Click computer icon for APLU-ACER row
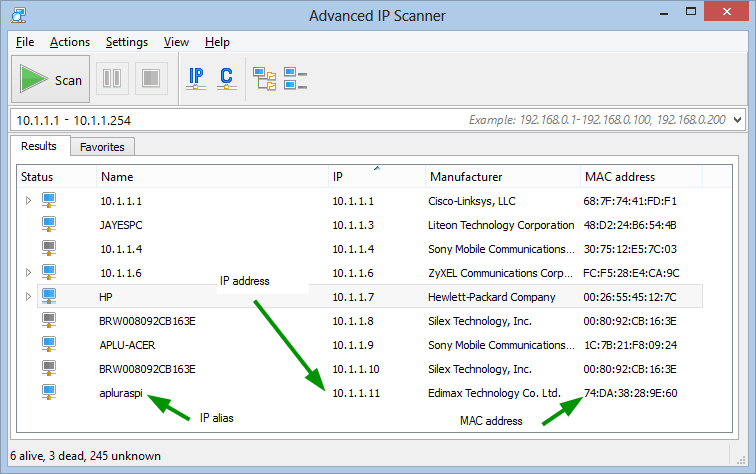The height and width of the screenshot is (474, 756). pyautogui.click(x=49, y=344)
